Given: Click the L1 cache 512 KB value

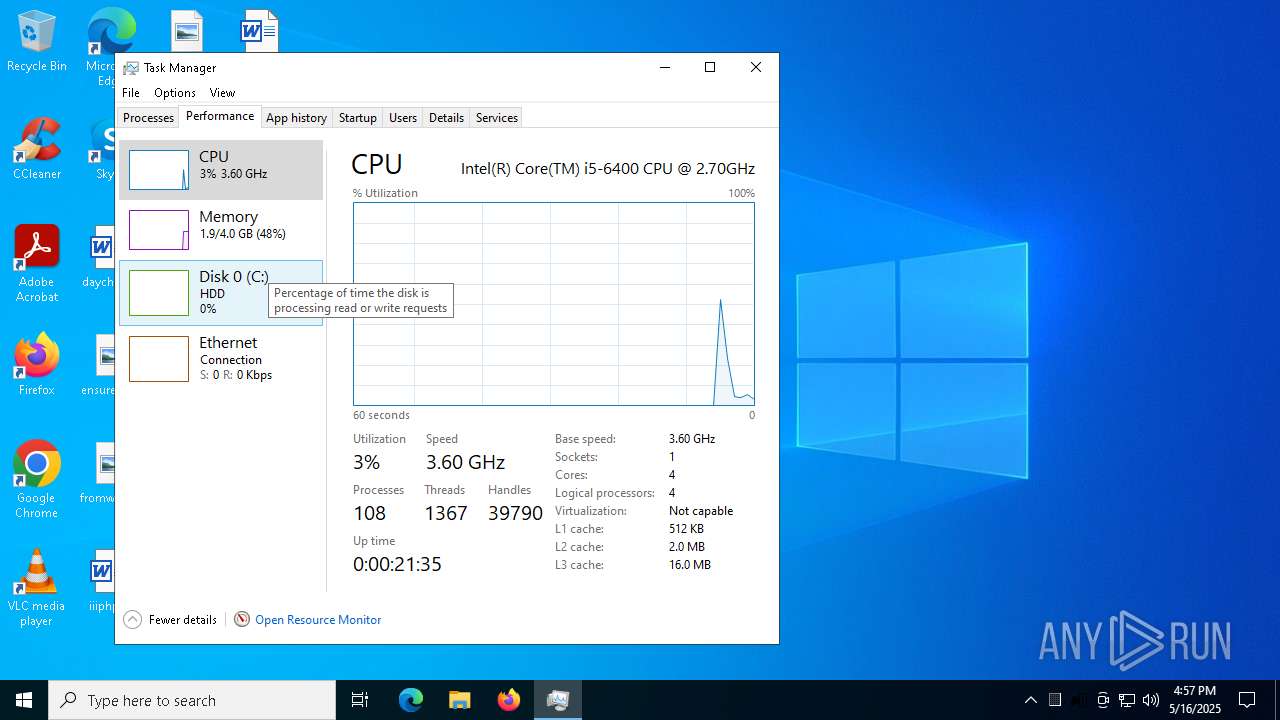Looking at the screenshot, I should coord(686,529).
